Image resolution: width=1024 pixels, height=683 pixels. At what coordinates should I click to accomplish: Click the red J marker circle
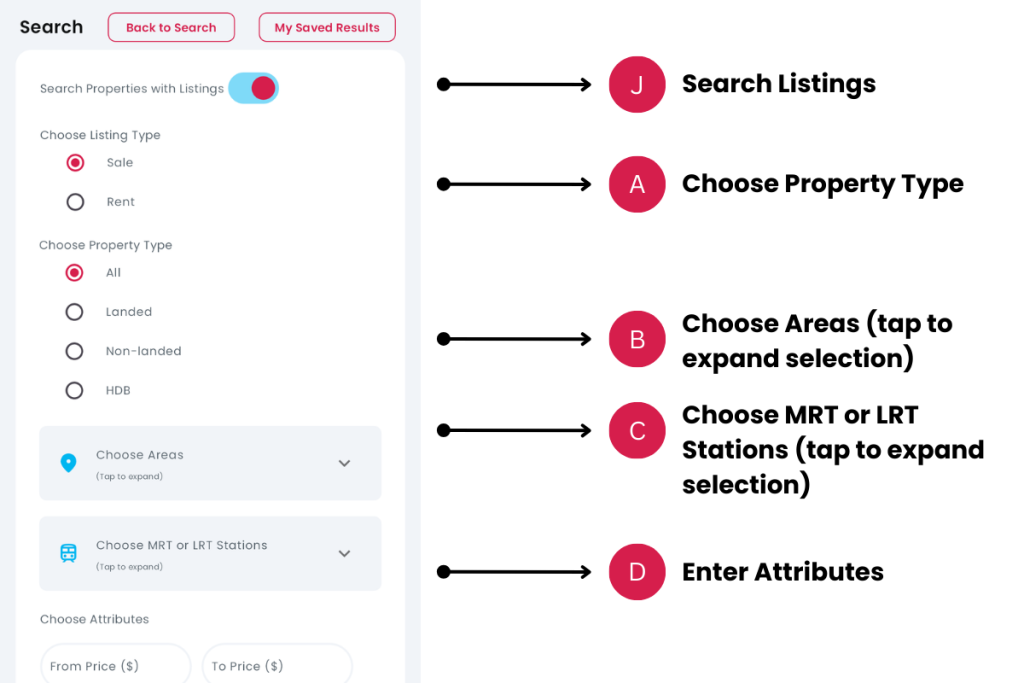(637, 85)
